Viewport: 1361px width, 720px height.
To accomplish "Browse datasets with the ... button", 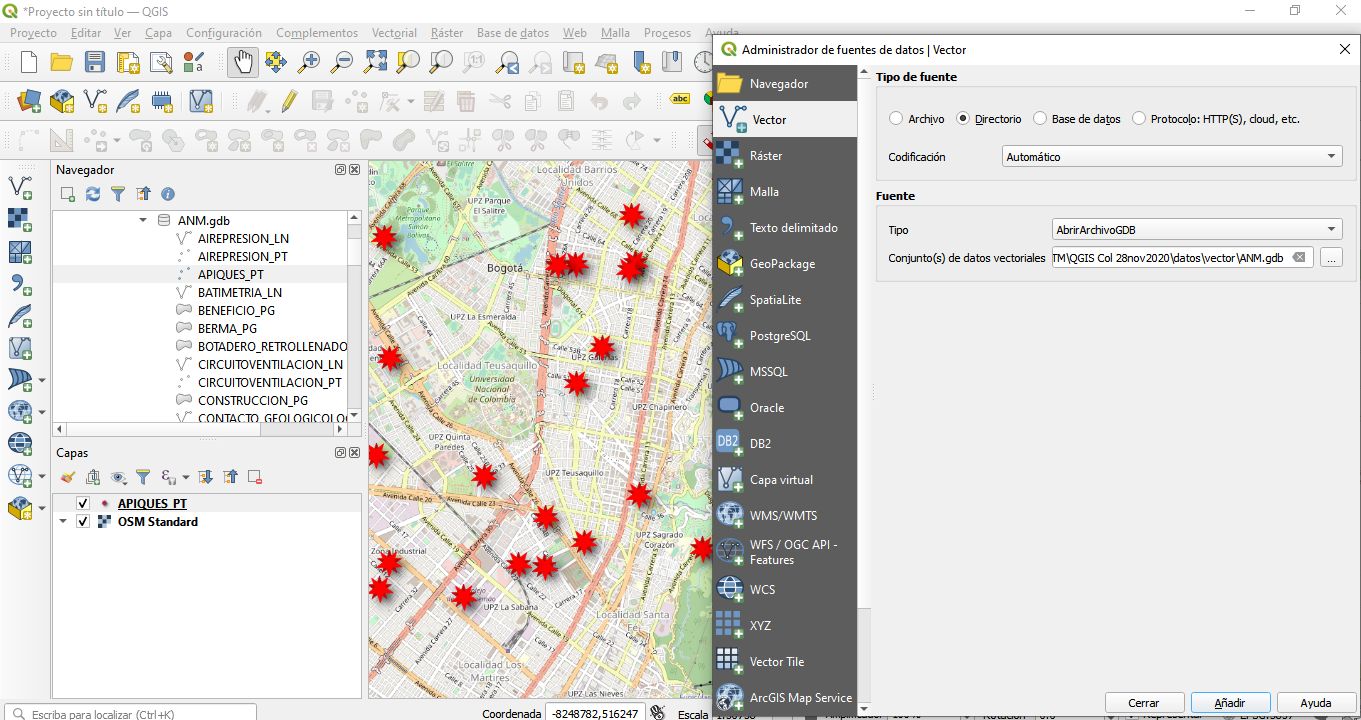I will tap(1331, 258).
